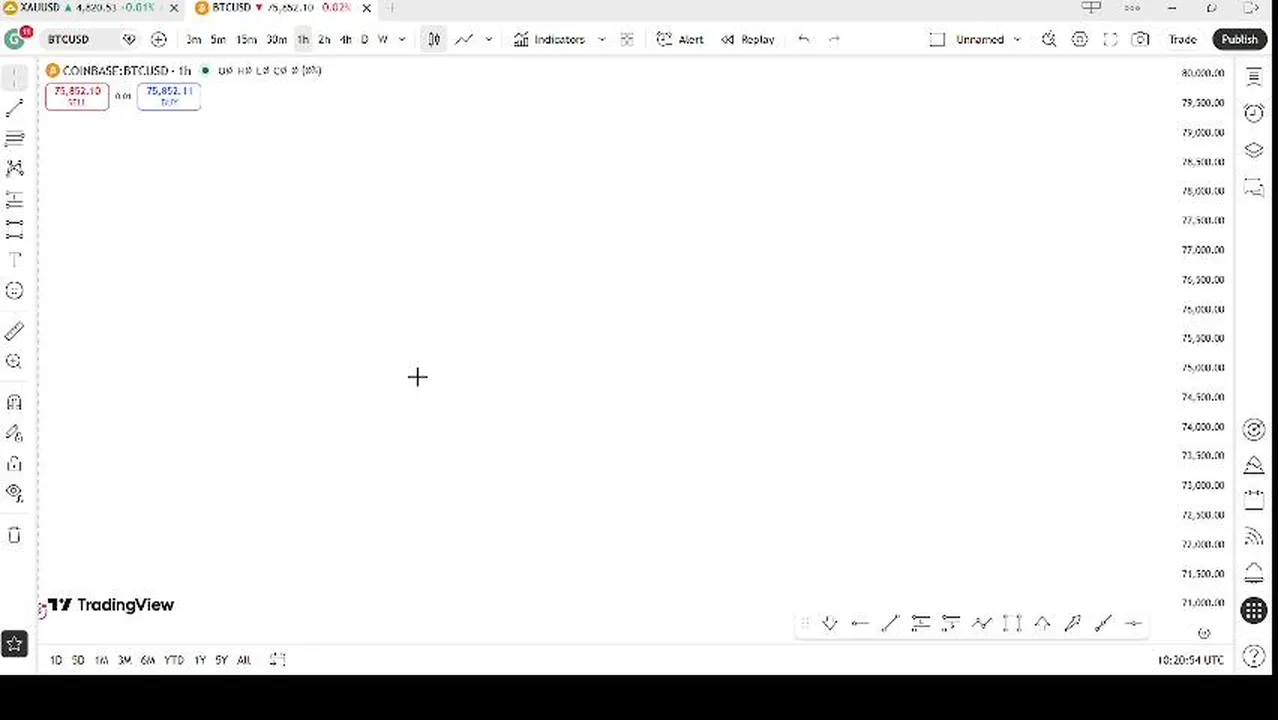Toggle lock all drawings icon
This screenshot has width=1278, height=720.
[14, 464]
